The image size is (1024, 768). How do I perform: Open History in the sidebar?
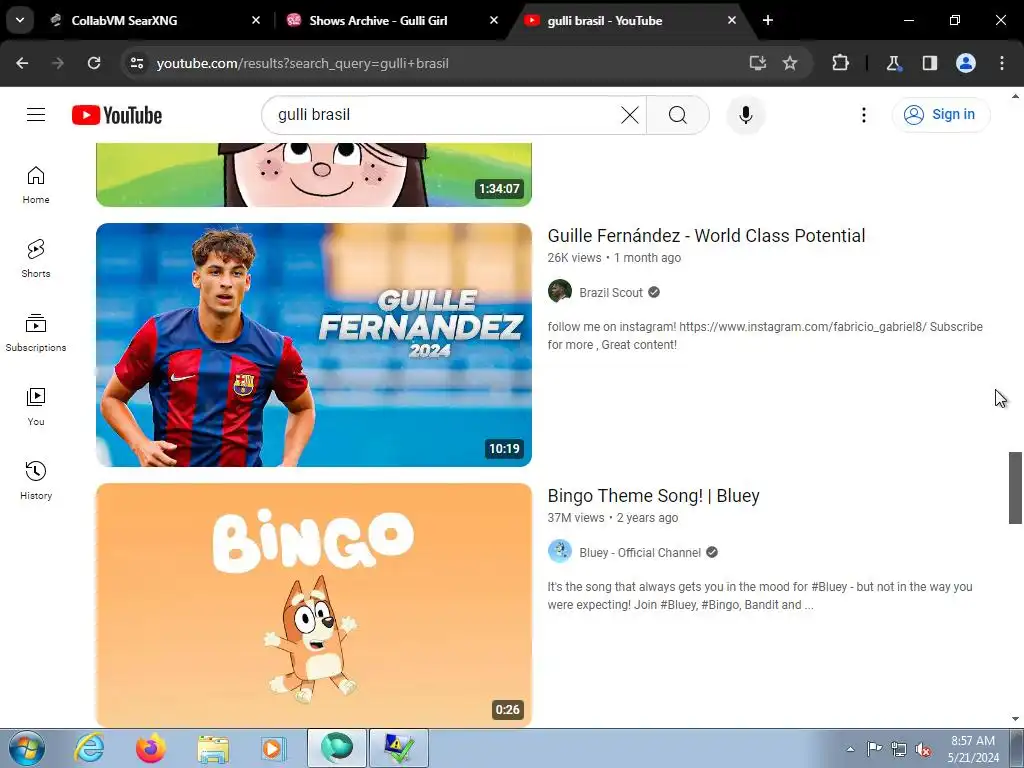[x=36, y=481]
